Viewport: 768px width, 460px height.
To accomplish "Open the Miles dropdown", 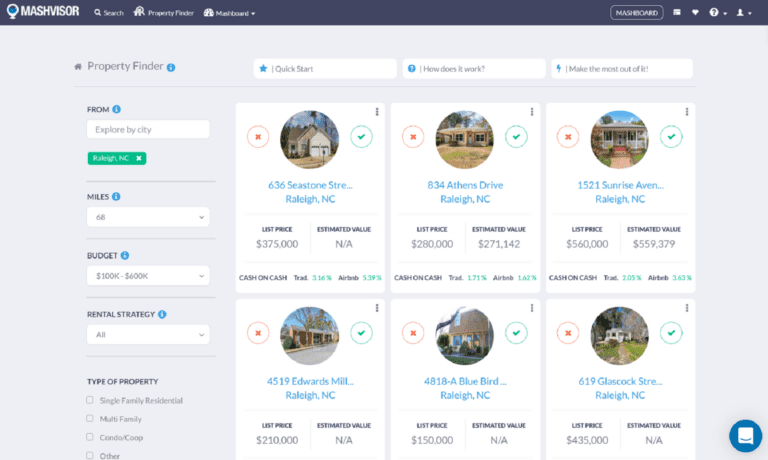I will point(147,216).
